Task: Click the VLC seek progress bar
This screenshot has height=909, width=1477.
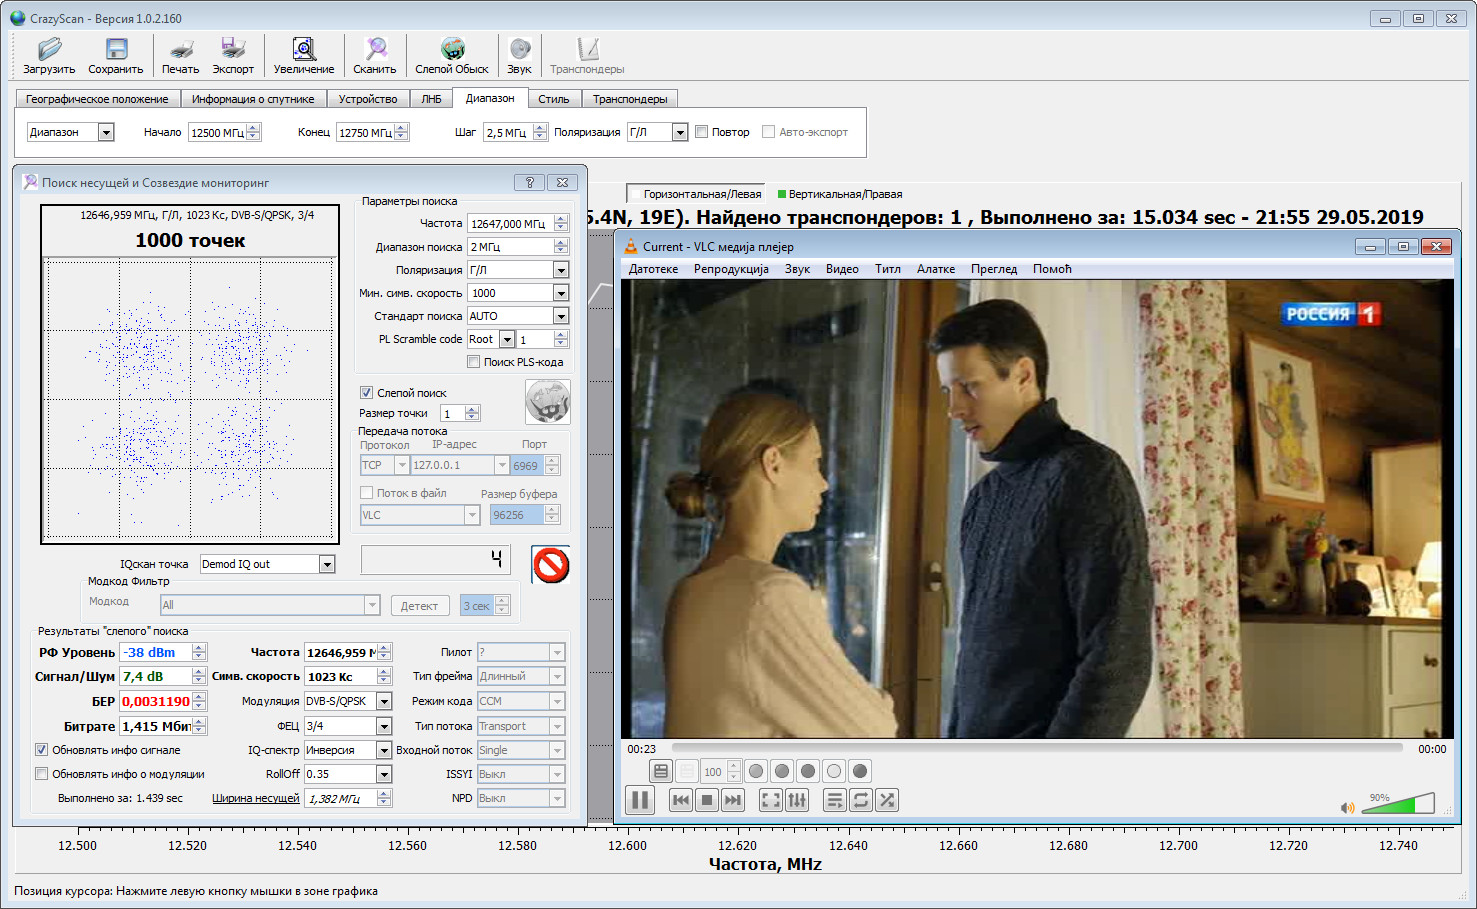Action: point(1037,747)
